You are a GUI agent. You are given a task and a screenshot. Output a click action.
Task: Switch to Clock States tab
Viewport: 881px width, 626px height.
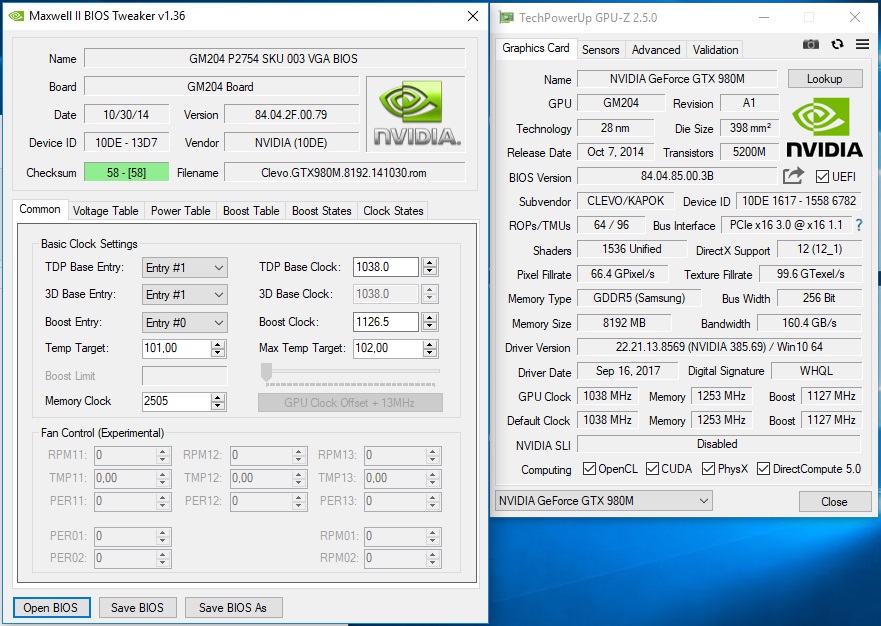(393, 211)
